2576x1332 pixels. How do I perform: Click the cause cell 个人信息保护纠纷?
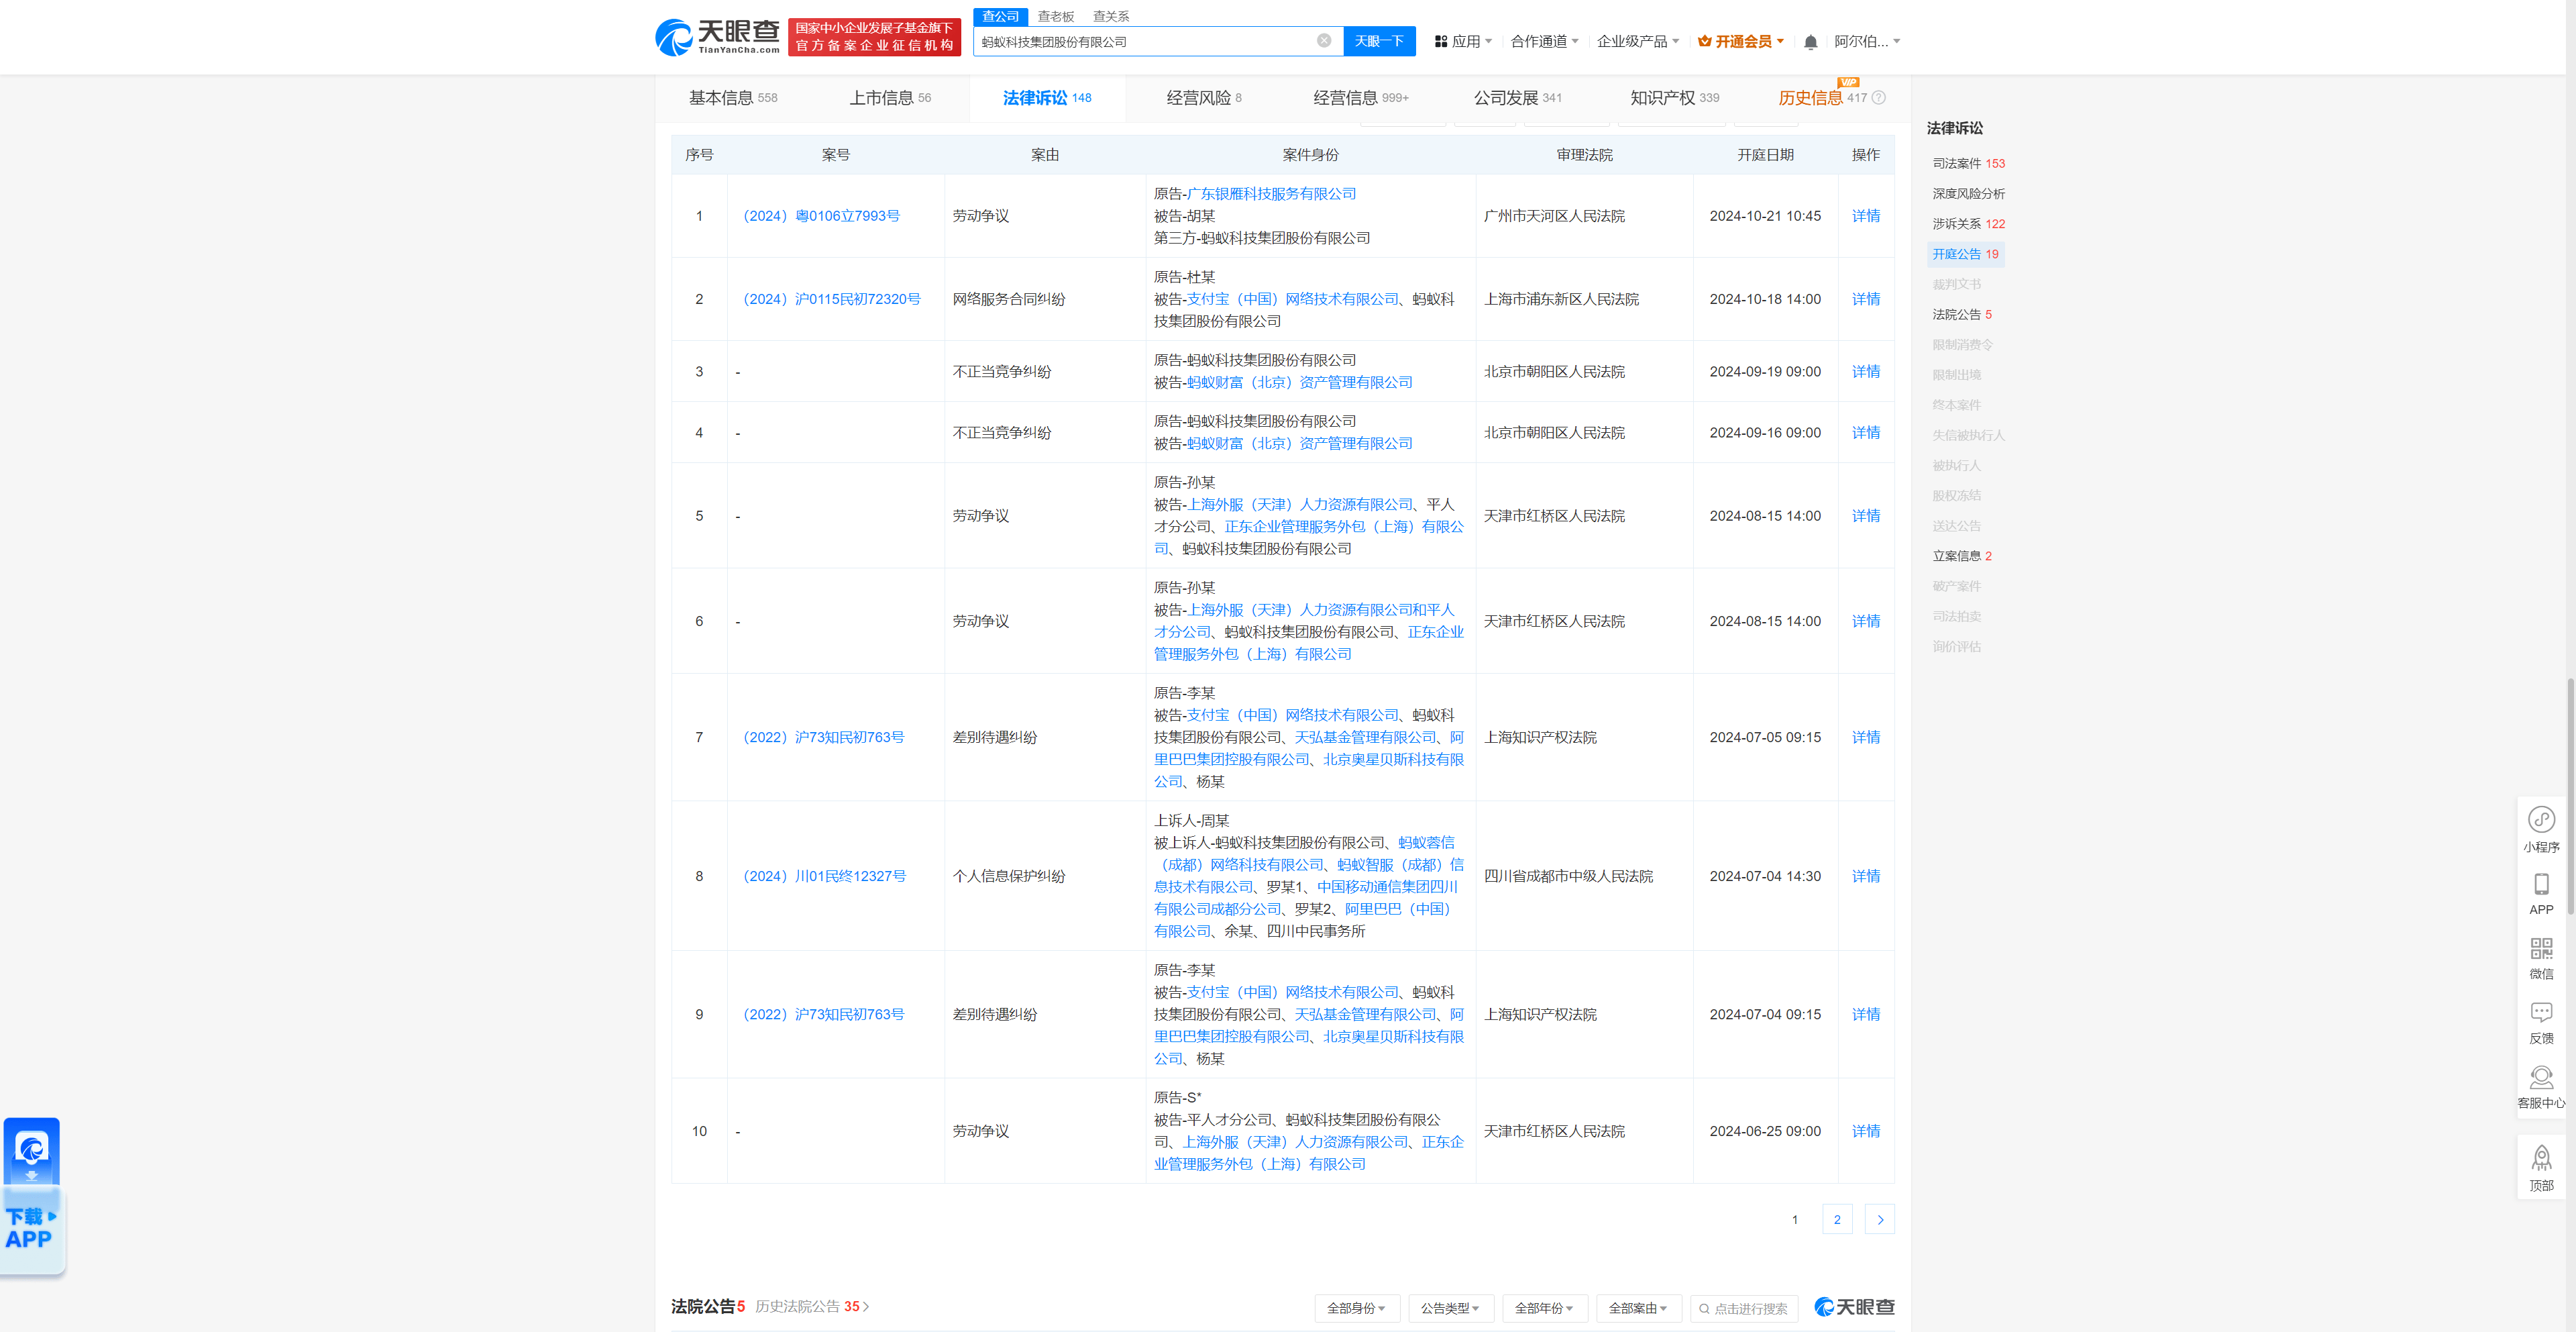tap(1008, 875)
